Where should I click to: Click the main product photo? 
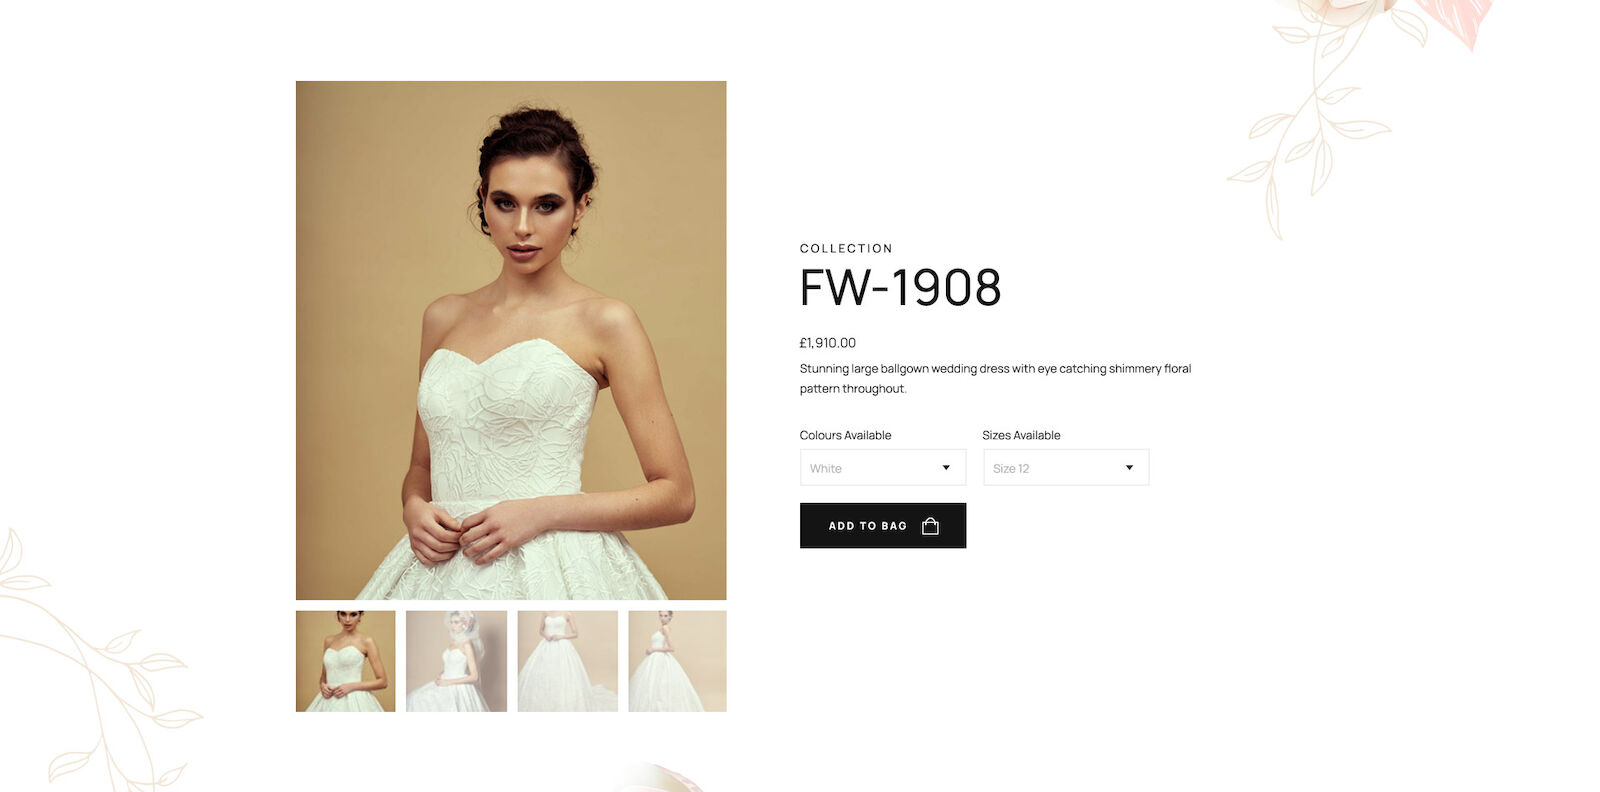[511, 340]
